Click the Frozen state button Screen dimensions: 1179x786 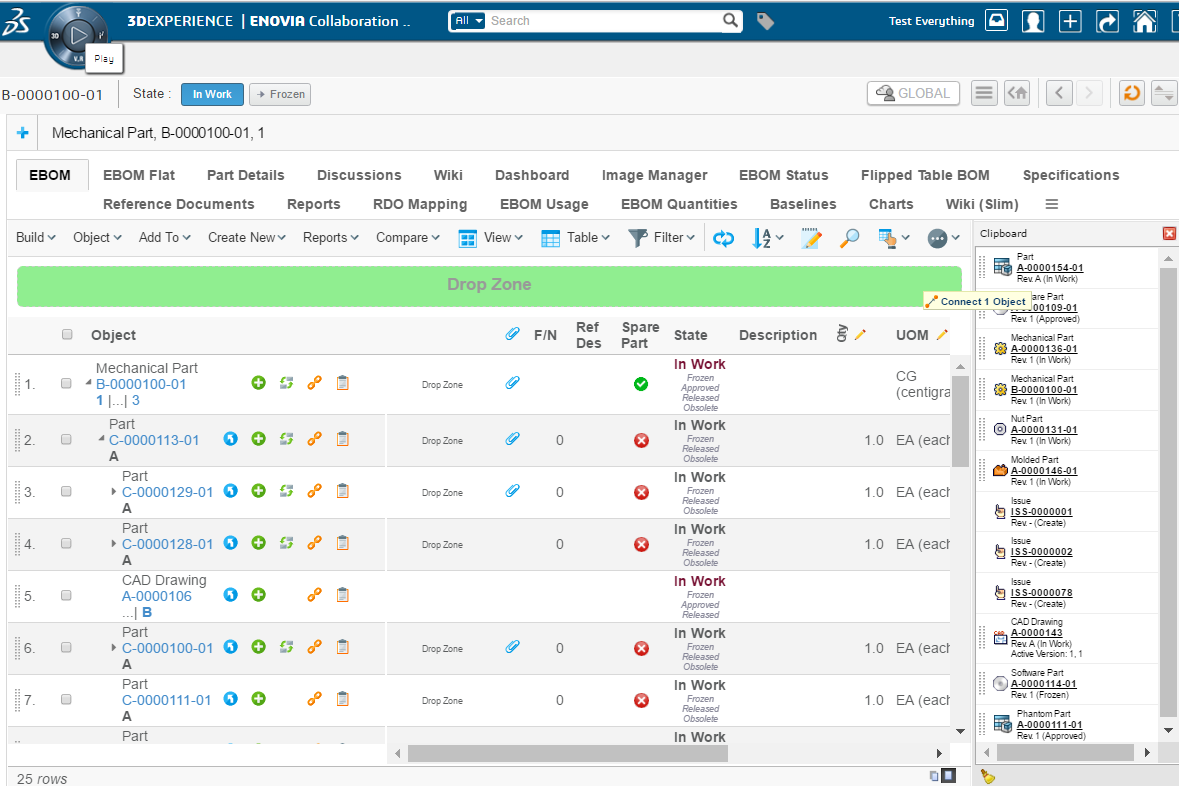(x=280, y=94)
